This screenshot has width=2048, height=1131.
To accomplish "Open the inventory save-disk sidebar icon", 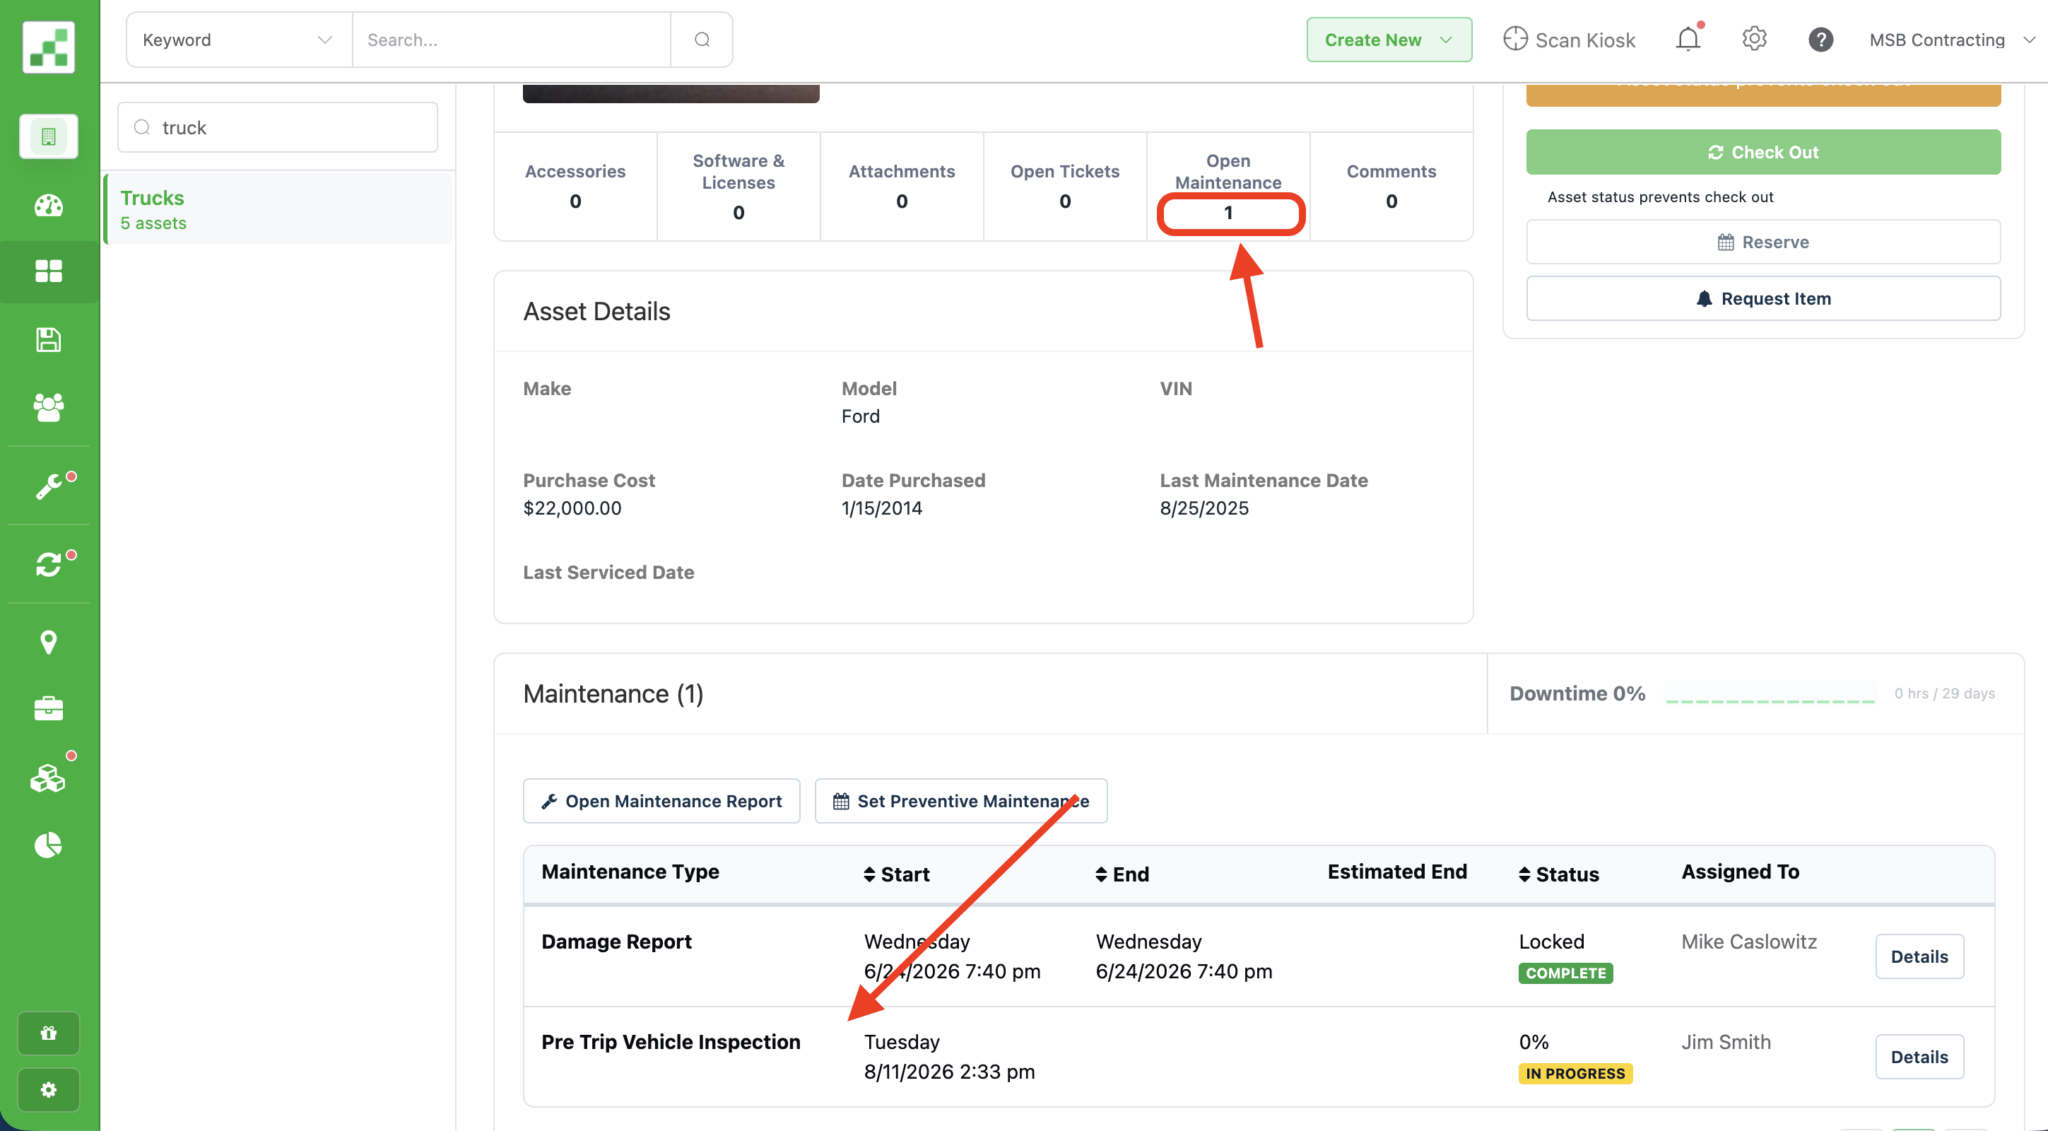I will 48,339.
